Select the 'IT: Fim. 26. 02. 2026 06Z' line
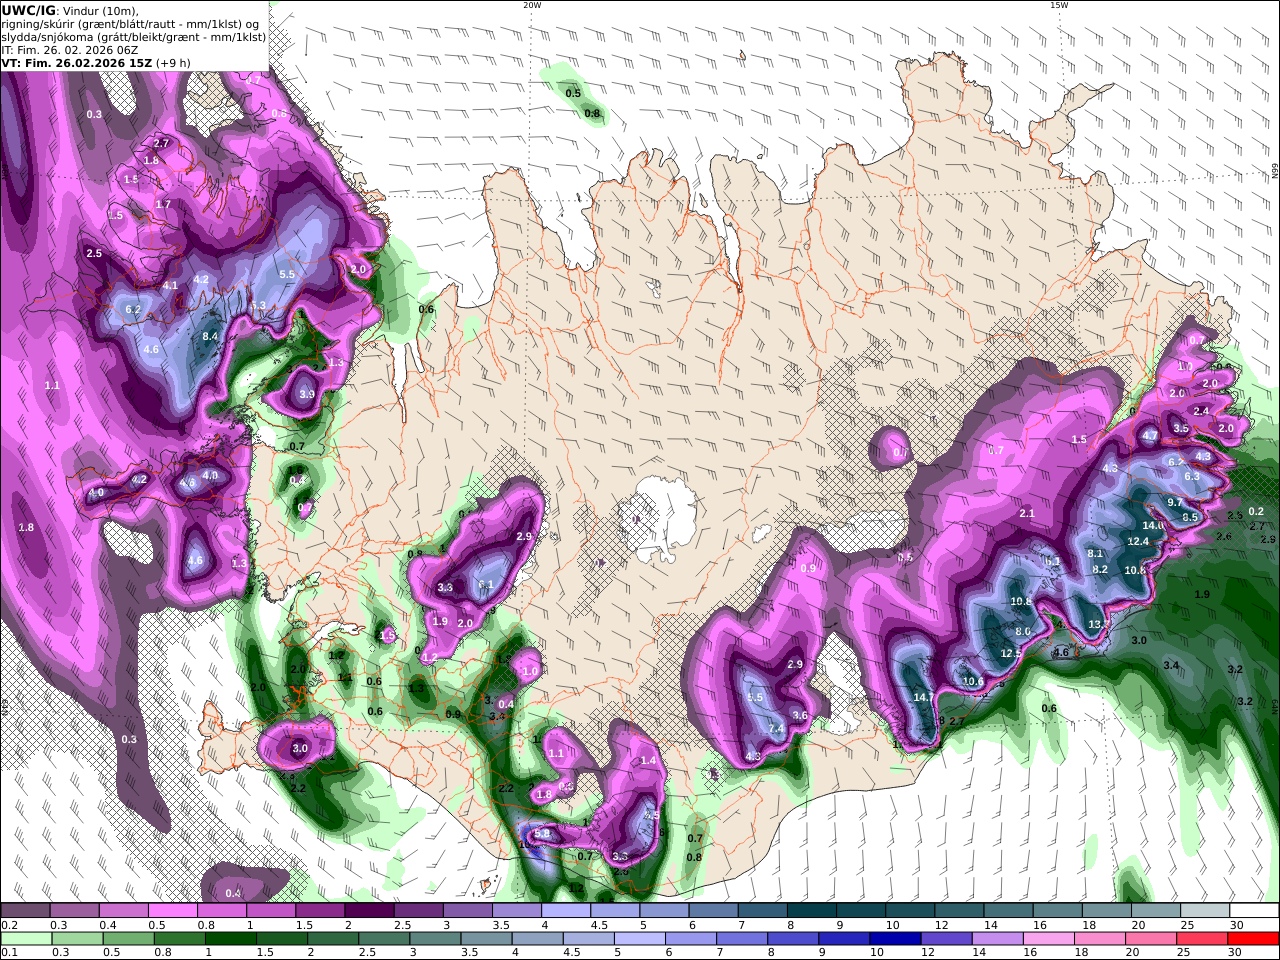 click(x=70, y=50)
